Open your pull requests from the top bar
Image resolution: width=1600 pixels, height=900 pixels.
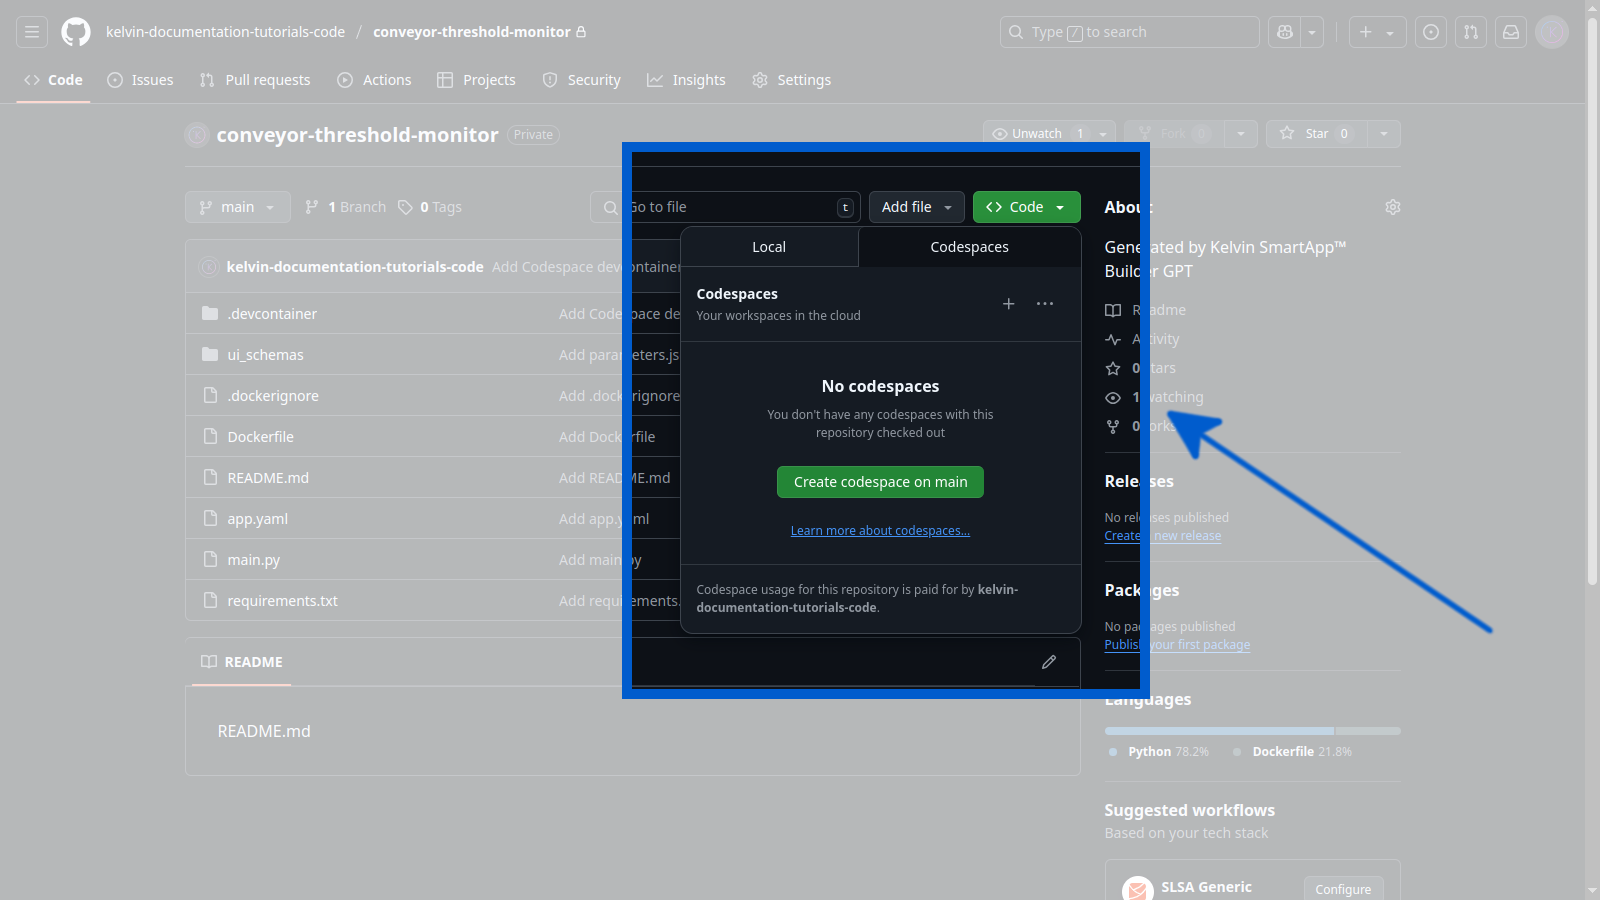(1470, 31)
